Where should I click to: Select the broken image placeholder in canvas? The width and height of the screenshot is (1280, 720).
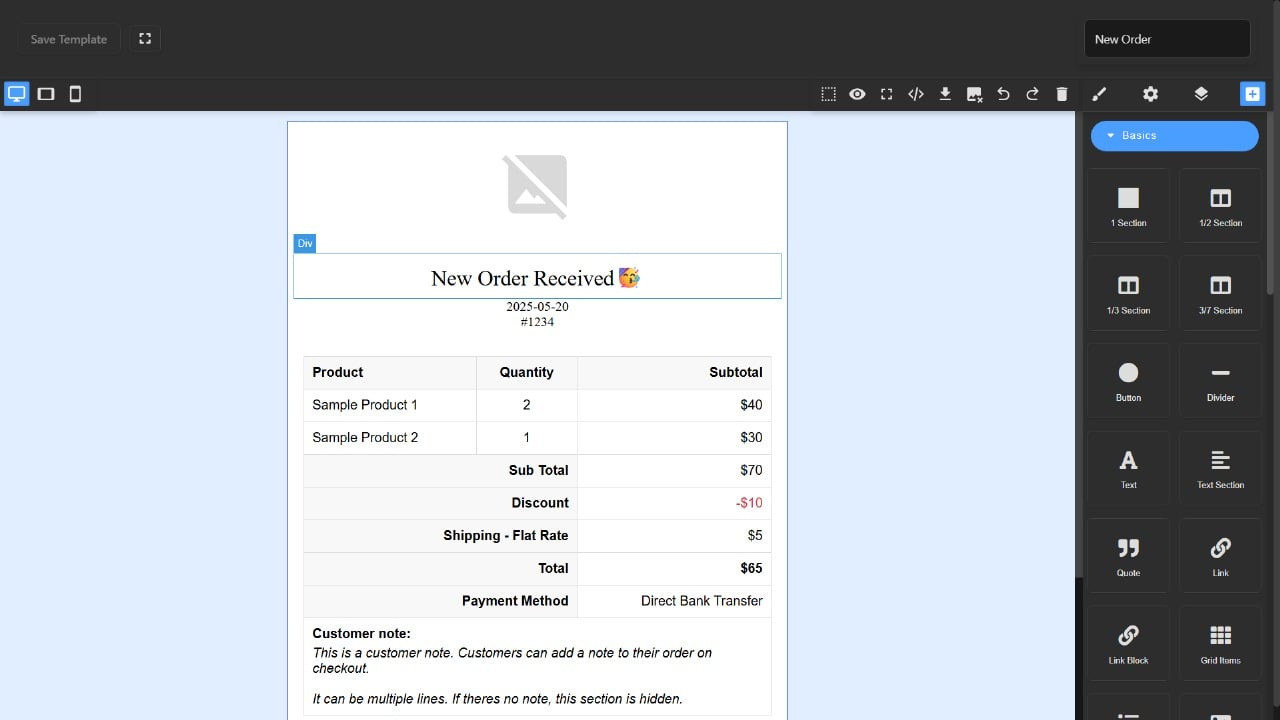(x=536, y=186)
